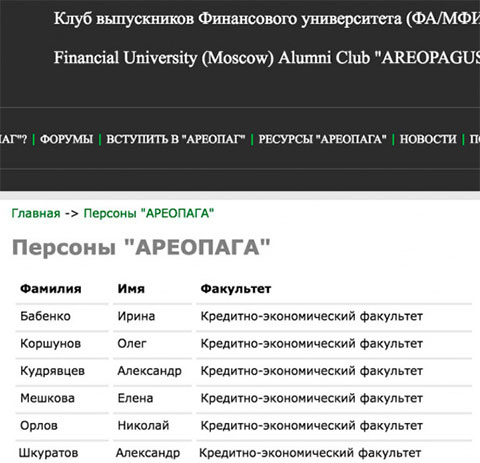
Task: Select surname Коршунов in the table
Action: pyautogui.click(x=51, y=343)
